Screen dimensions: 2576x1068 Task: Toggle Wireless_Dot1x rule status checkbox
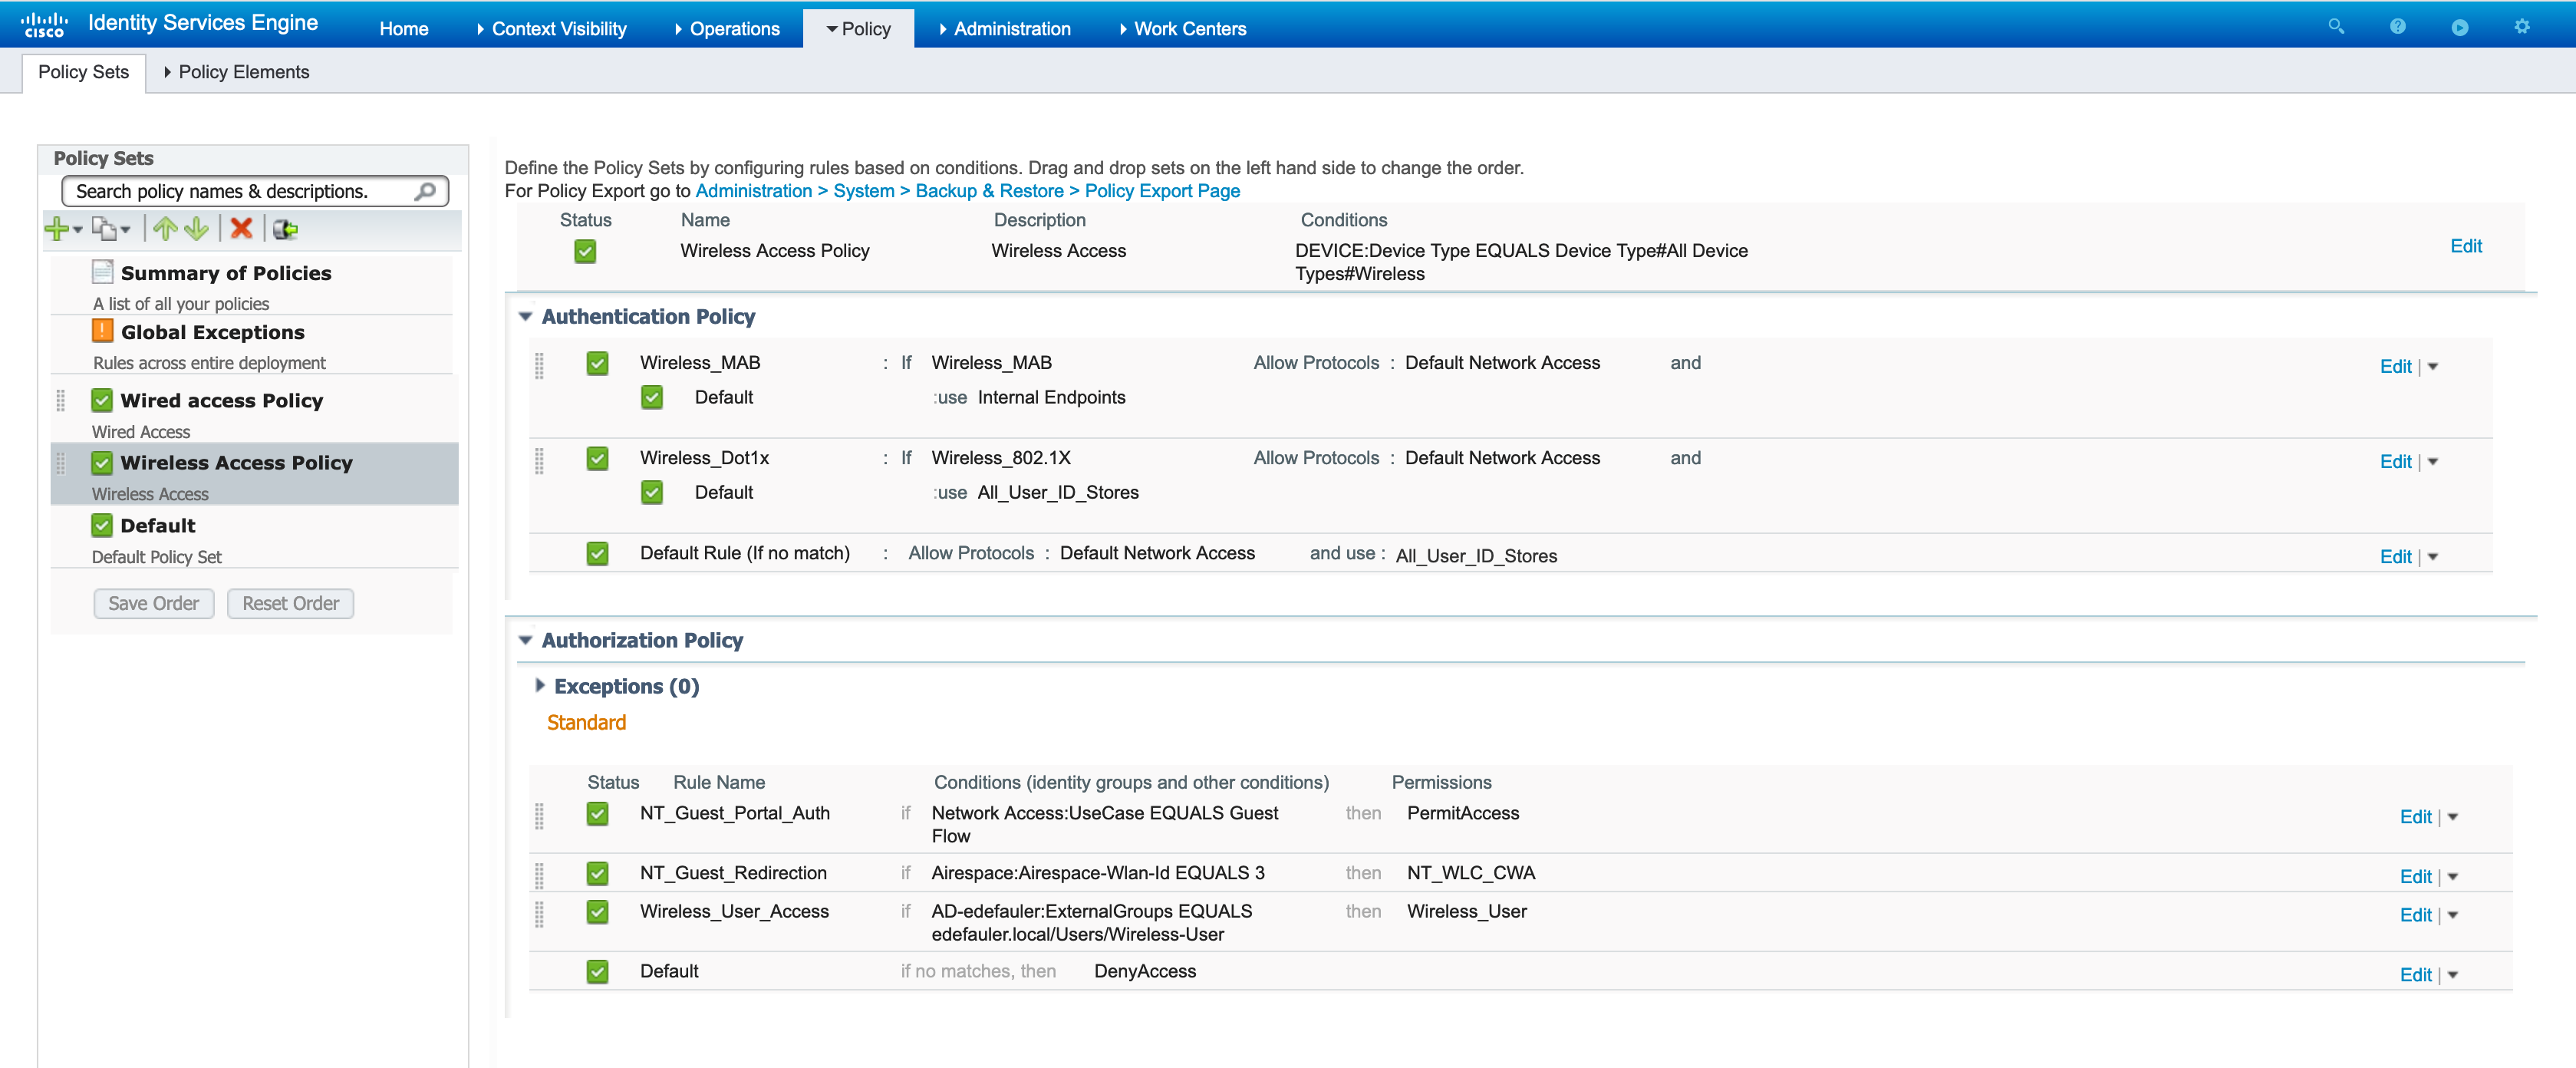597,458
